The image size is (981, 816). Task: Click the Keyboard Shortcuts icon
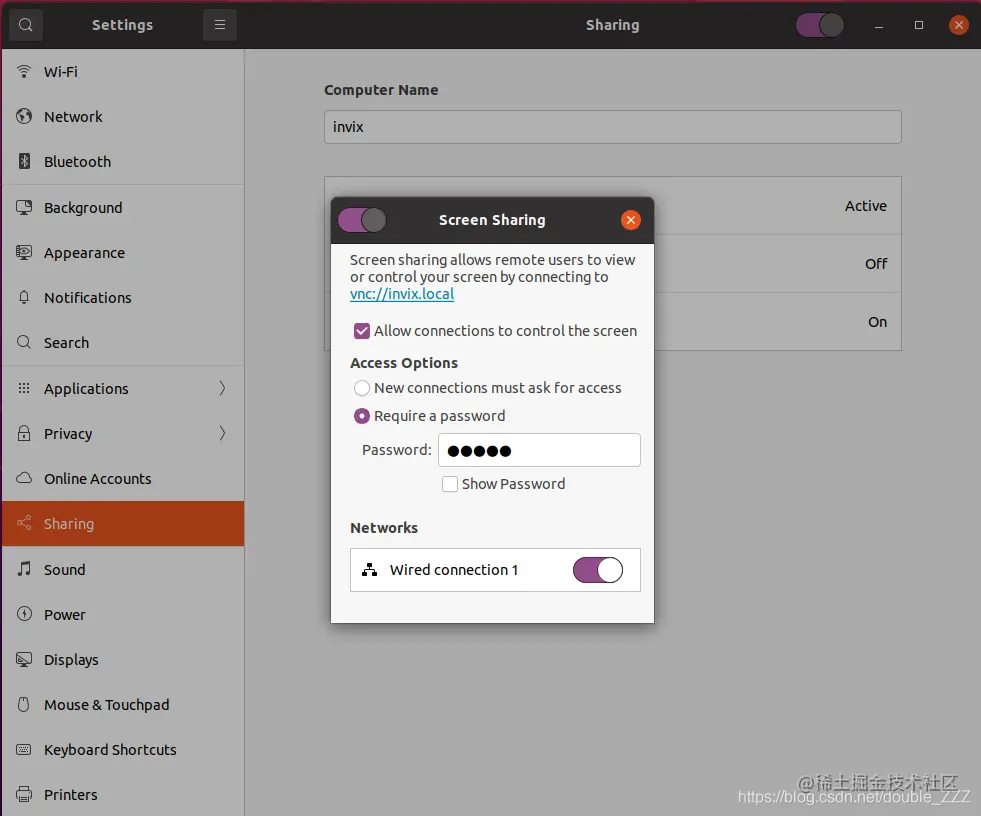[24, 750]
